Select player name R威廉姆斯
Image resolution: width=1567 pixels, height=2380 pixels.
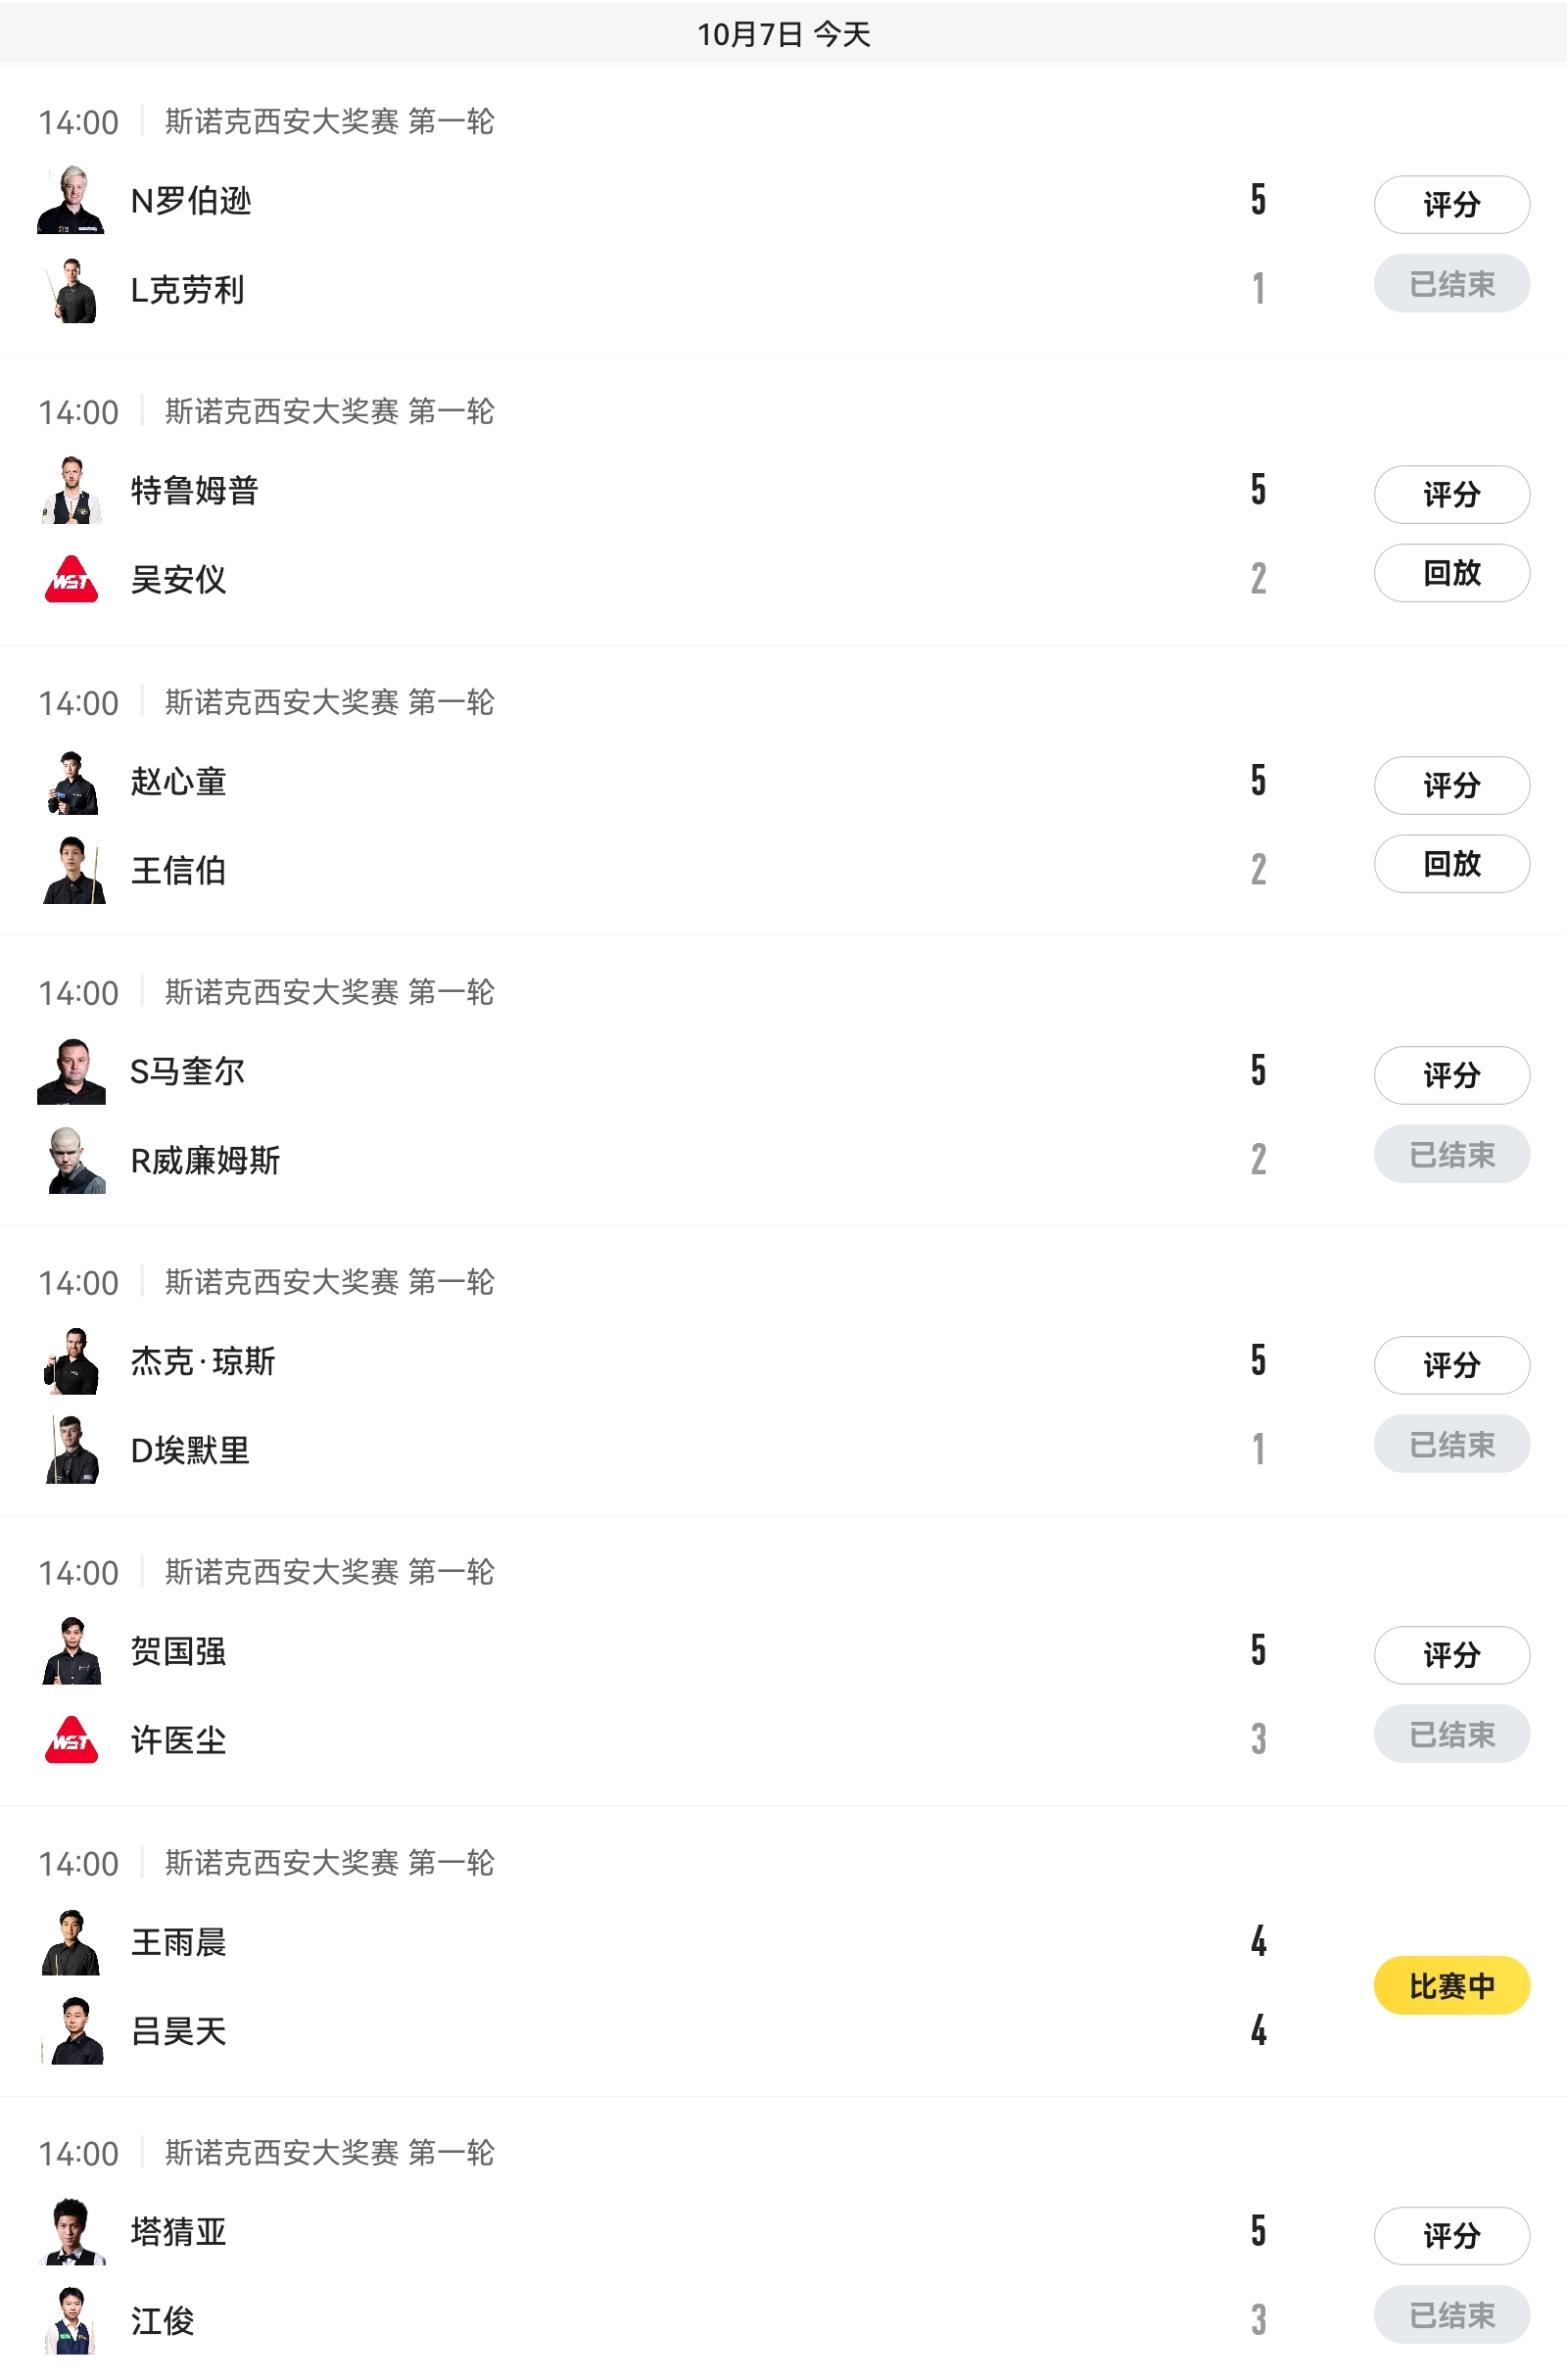tap(205, 1161)
